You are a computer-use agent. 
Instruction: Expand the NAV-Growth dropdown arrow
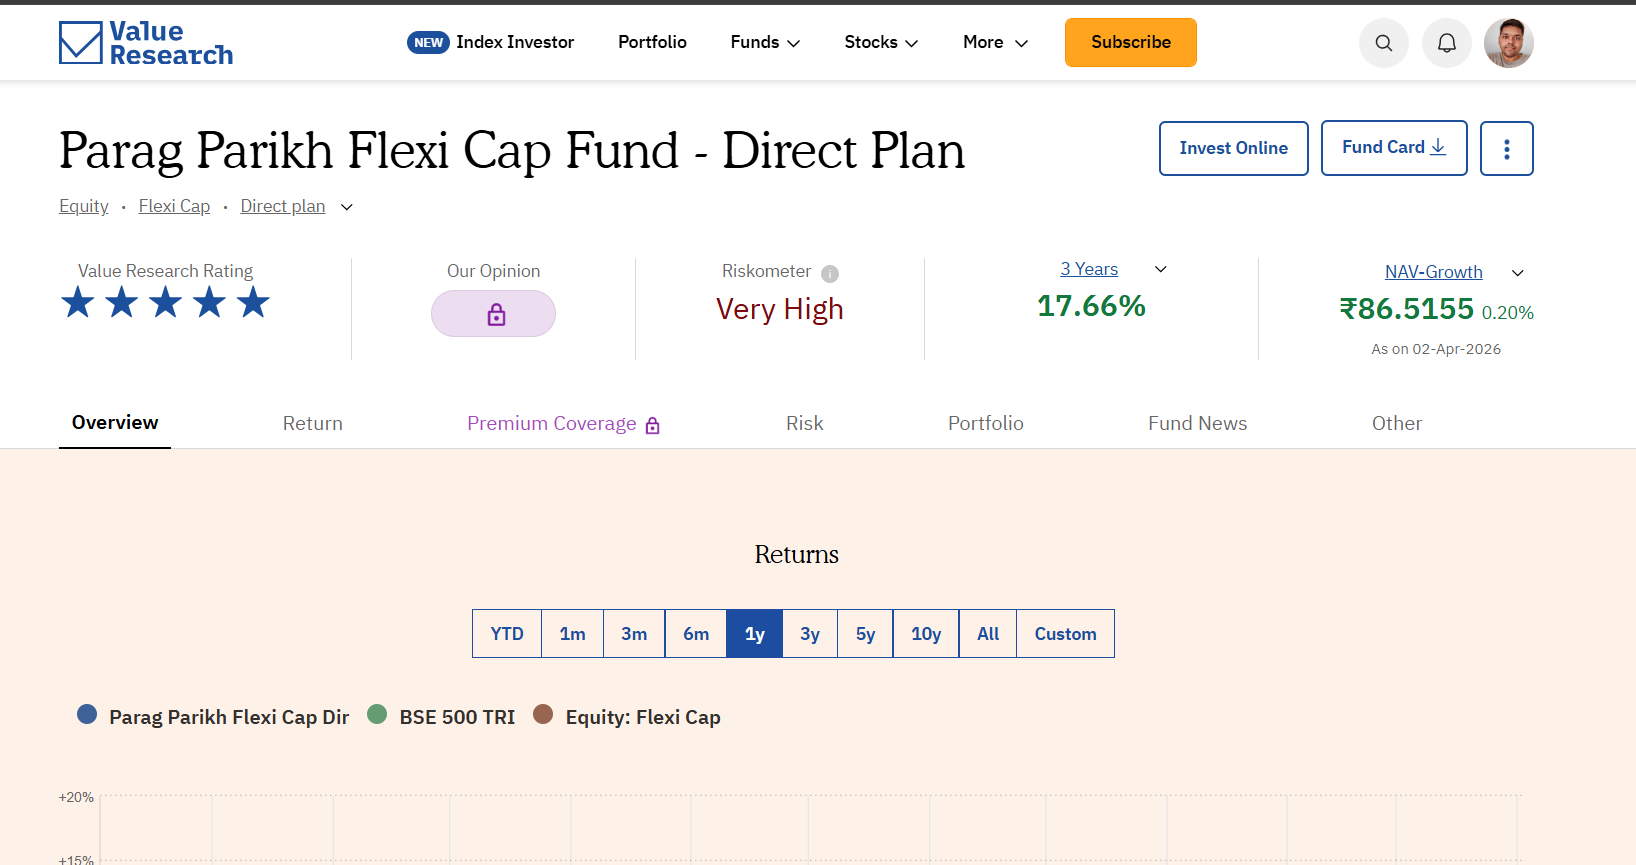tap(1517, 273)
